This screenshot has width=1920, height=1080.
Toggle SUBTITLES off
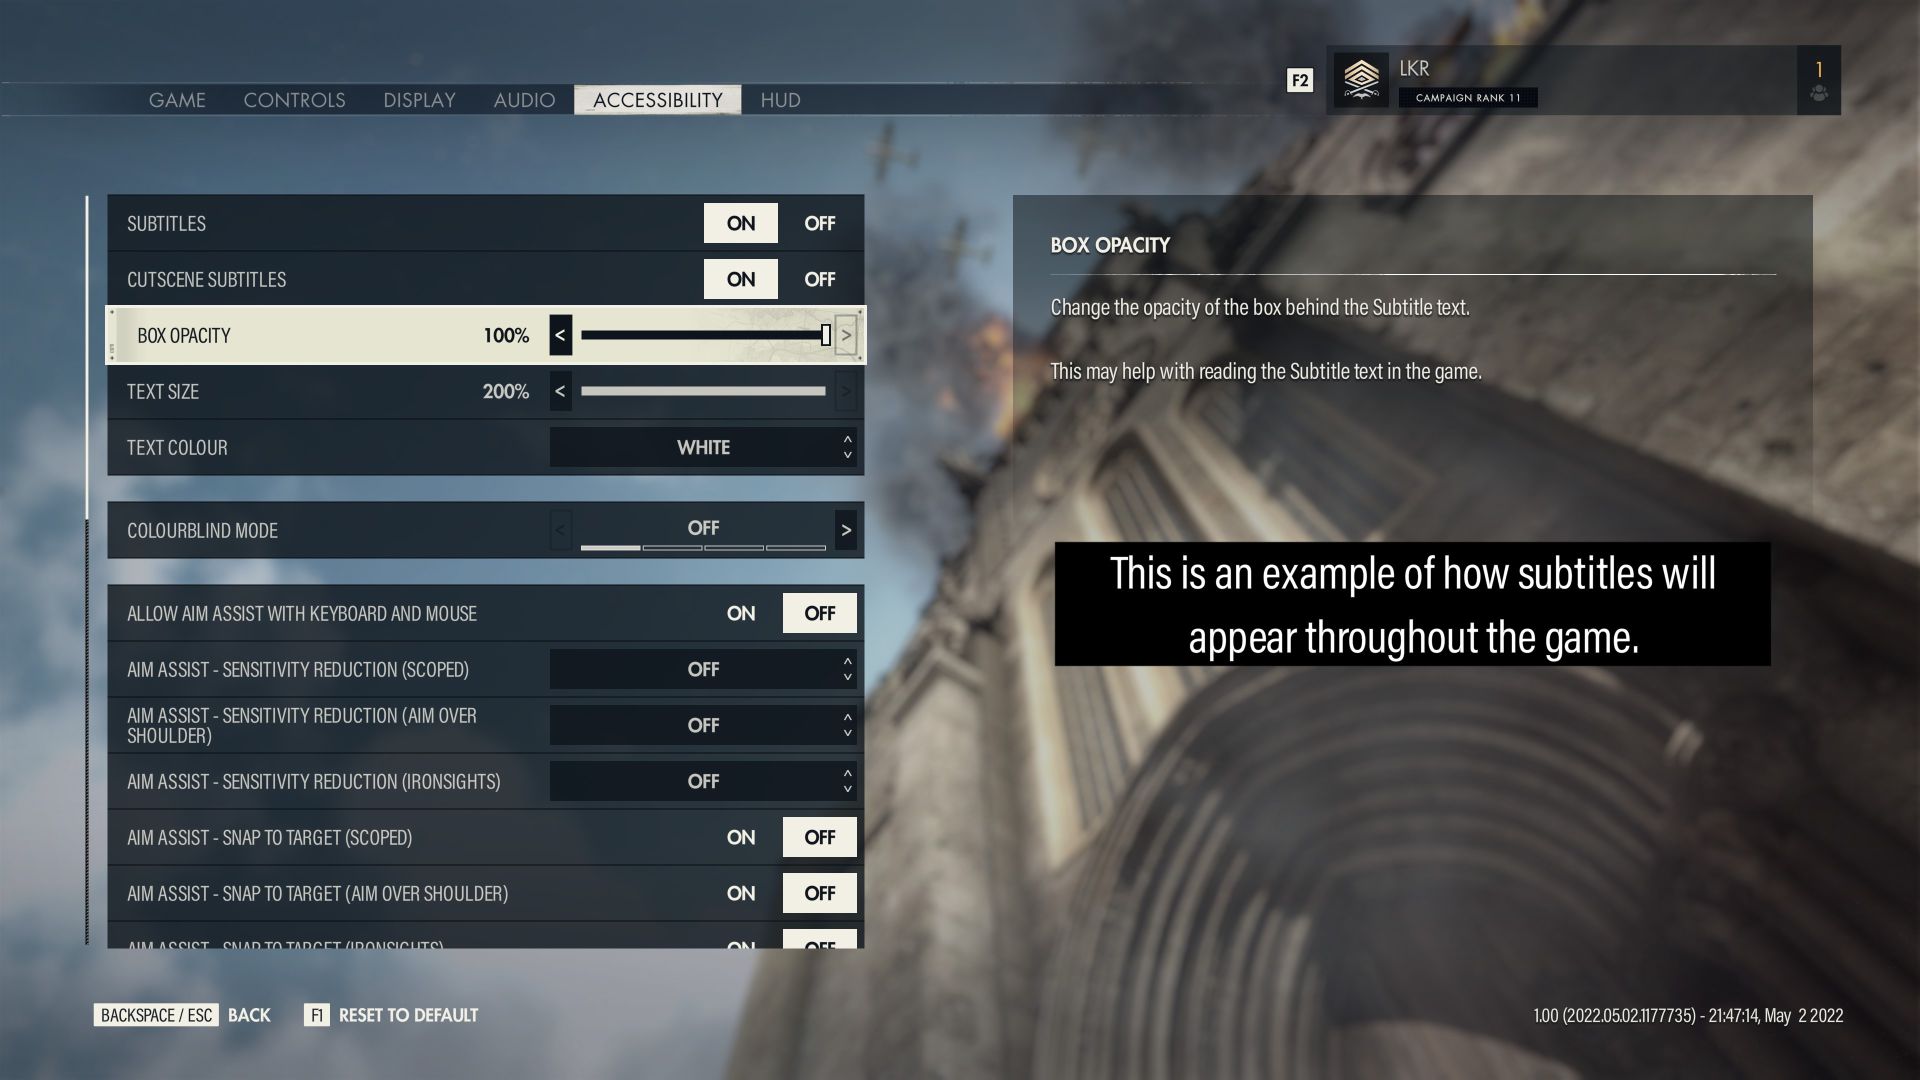tap(819, 222)
